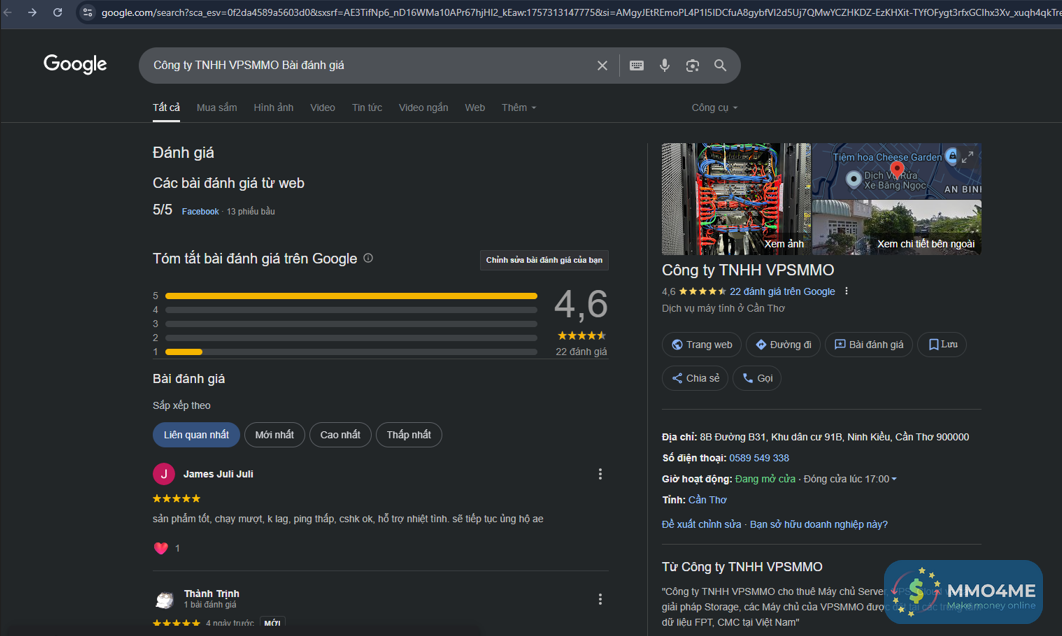Open Xem ảnh server rack photo
Image resolution: width=1062 pixels, height=636 pixels.
pos(736,199)
